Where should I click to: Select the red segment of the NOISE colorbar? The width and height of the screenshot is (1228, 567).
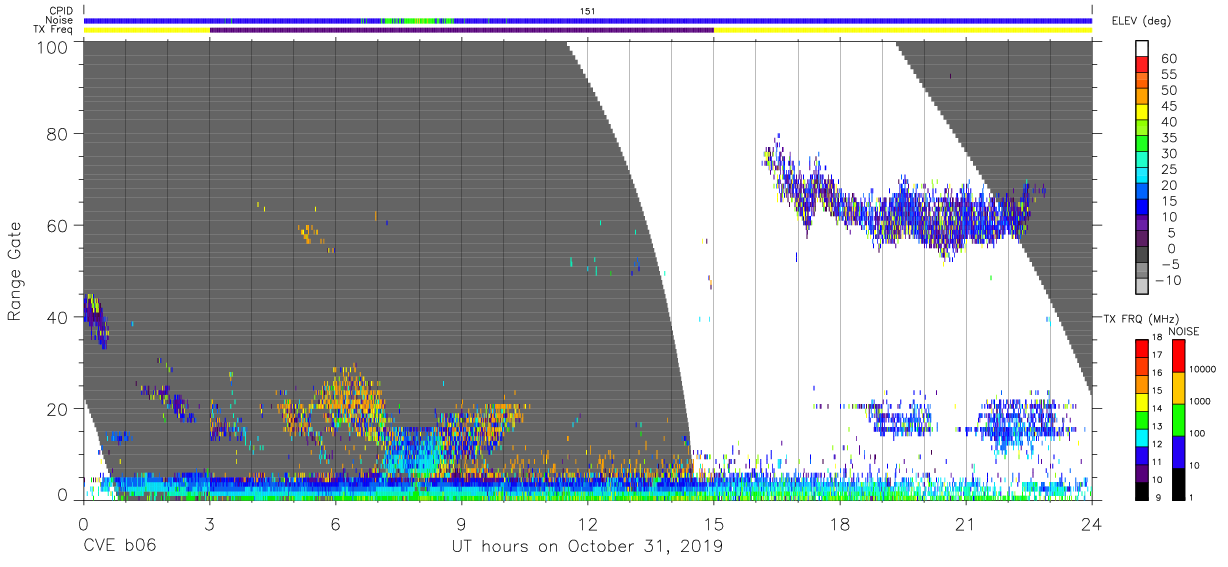pos(1180,355)
